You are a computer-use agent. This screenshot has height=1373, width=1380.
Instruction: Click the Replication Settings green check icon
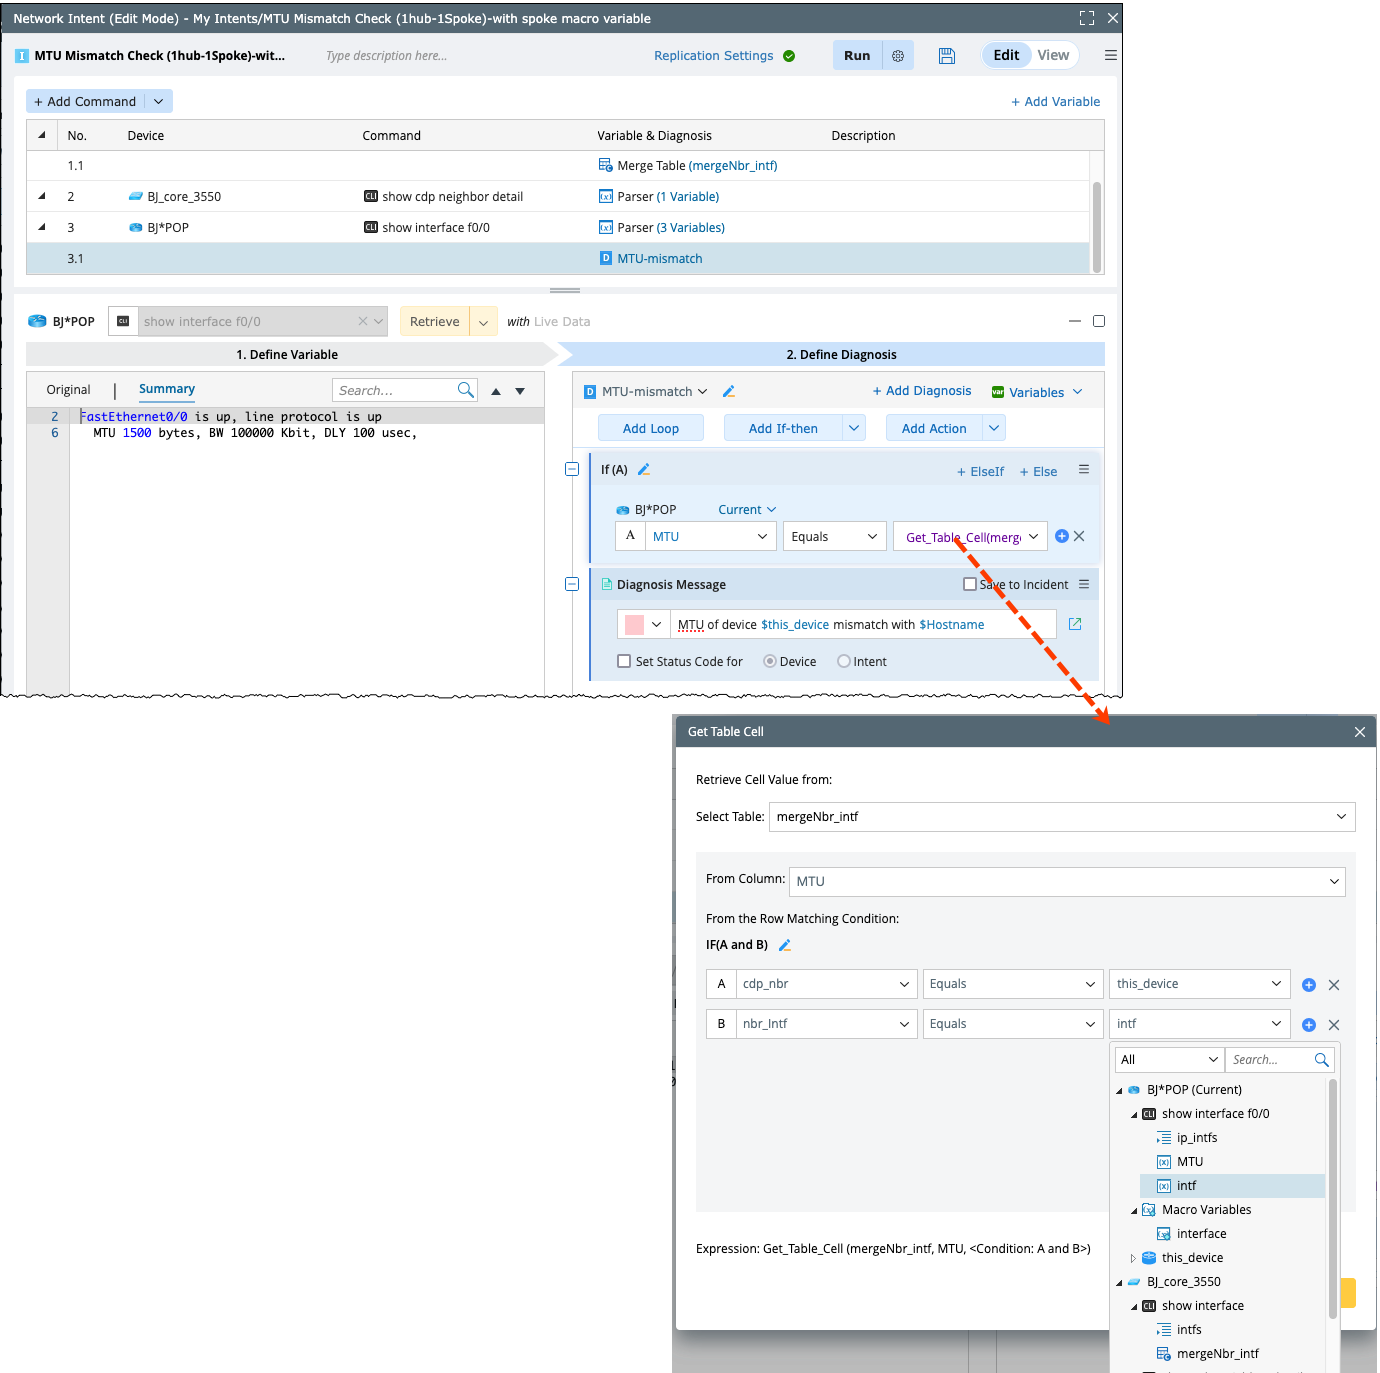coord(789,56)
